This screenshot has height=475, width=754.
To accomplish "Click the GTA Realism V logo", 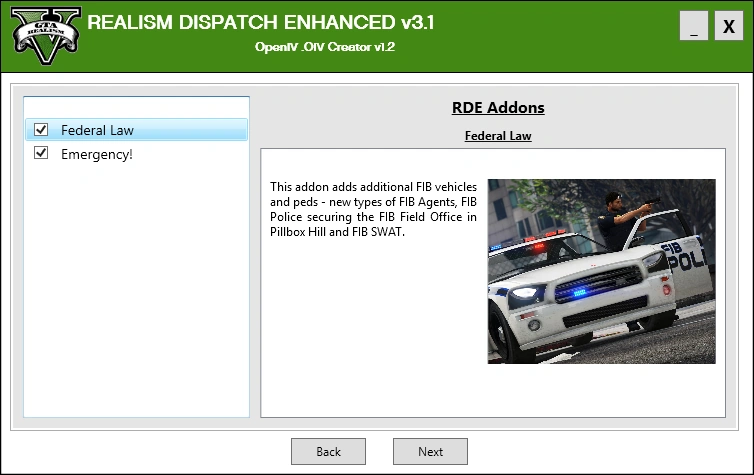I will tap(46, 36).
